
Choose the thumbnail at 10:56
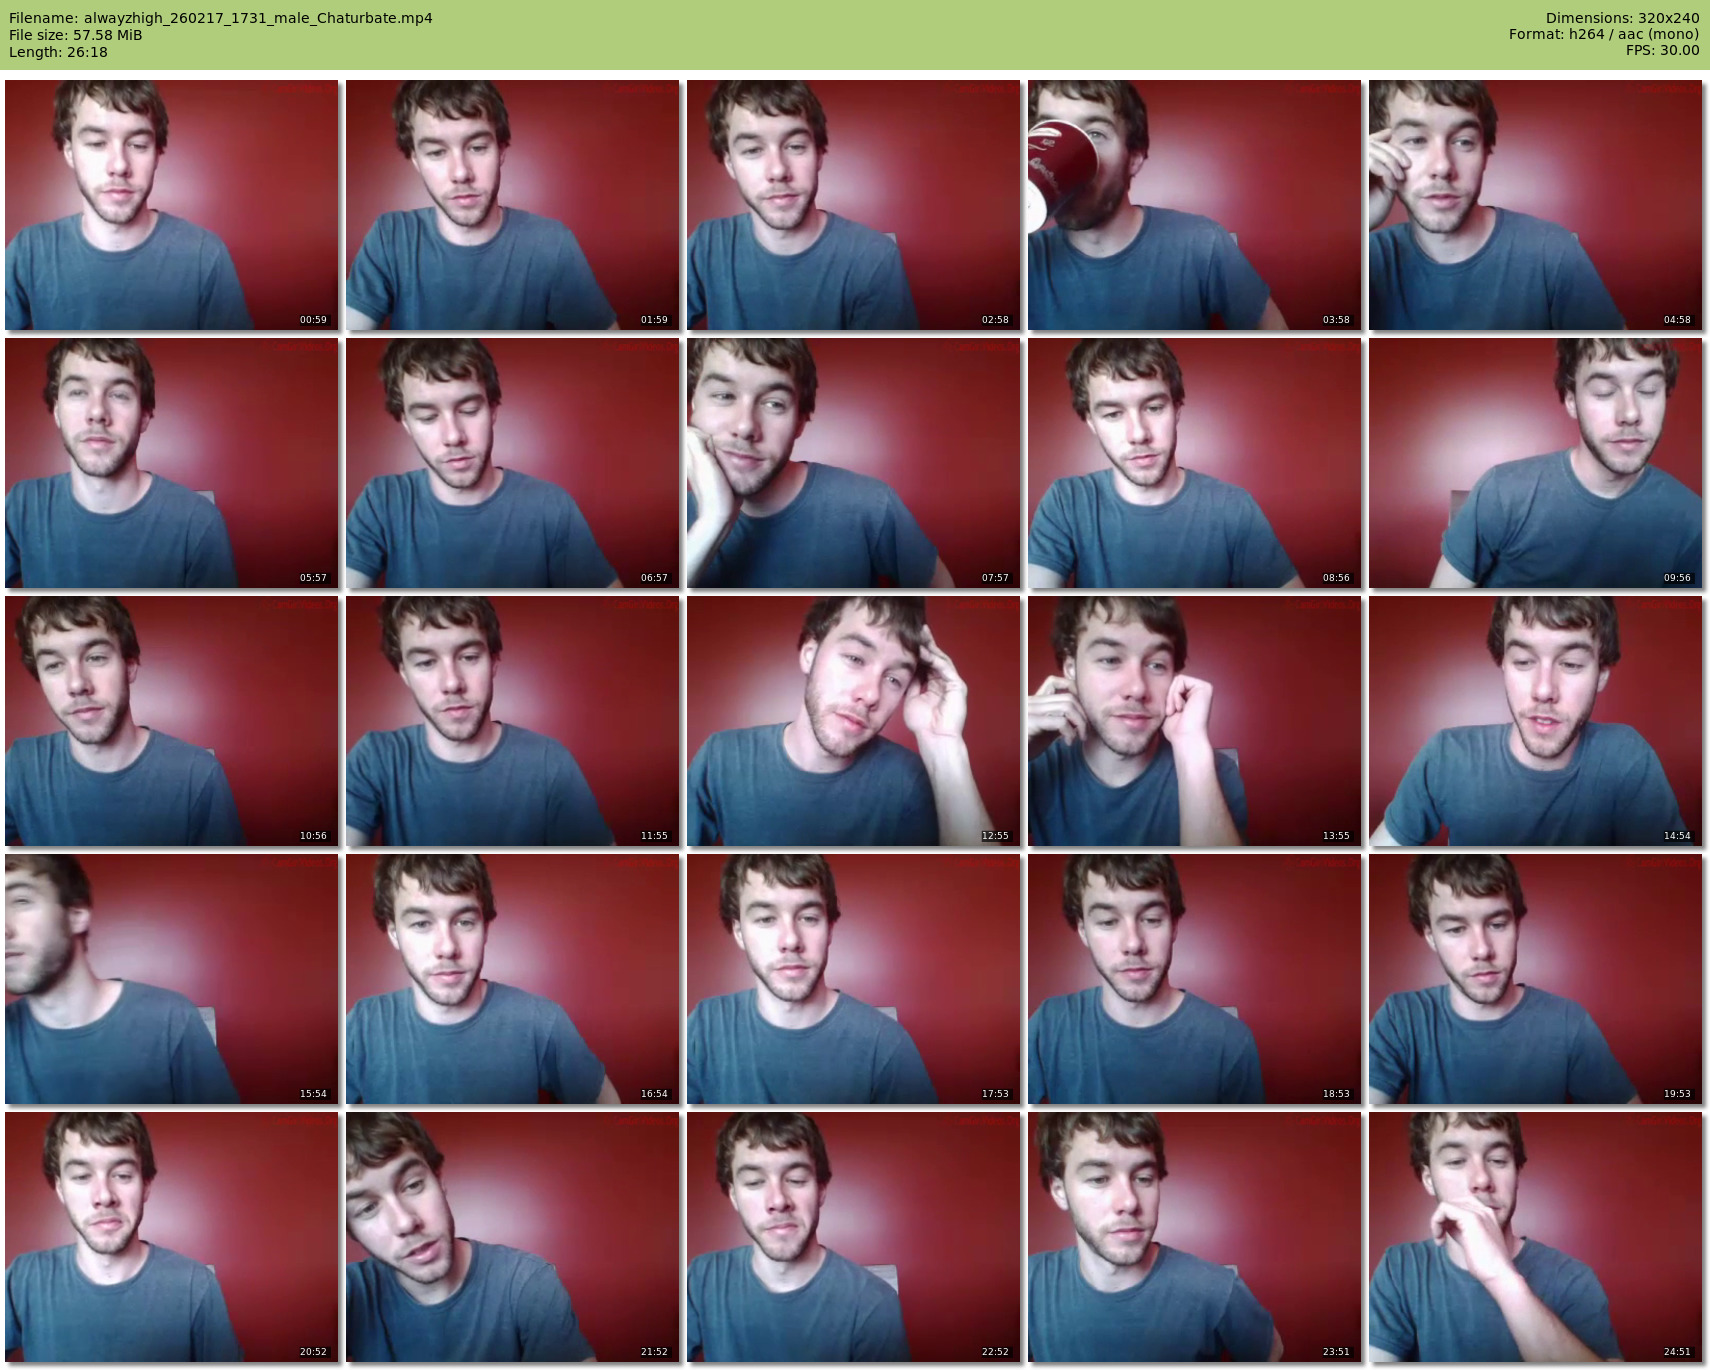tap(172, 721)
